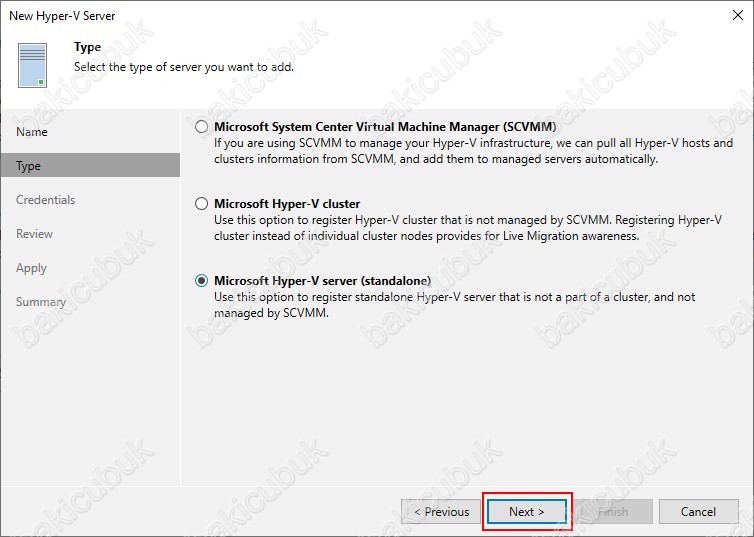Image resolution: width=754 pixels, height=537 pixels.
Task: Click the Next > button
Action: point(527,512)
